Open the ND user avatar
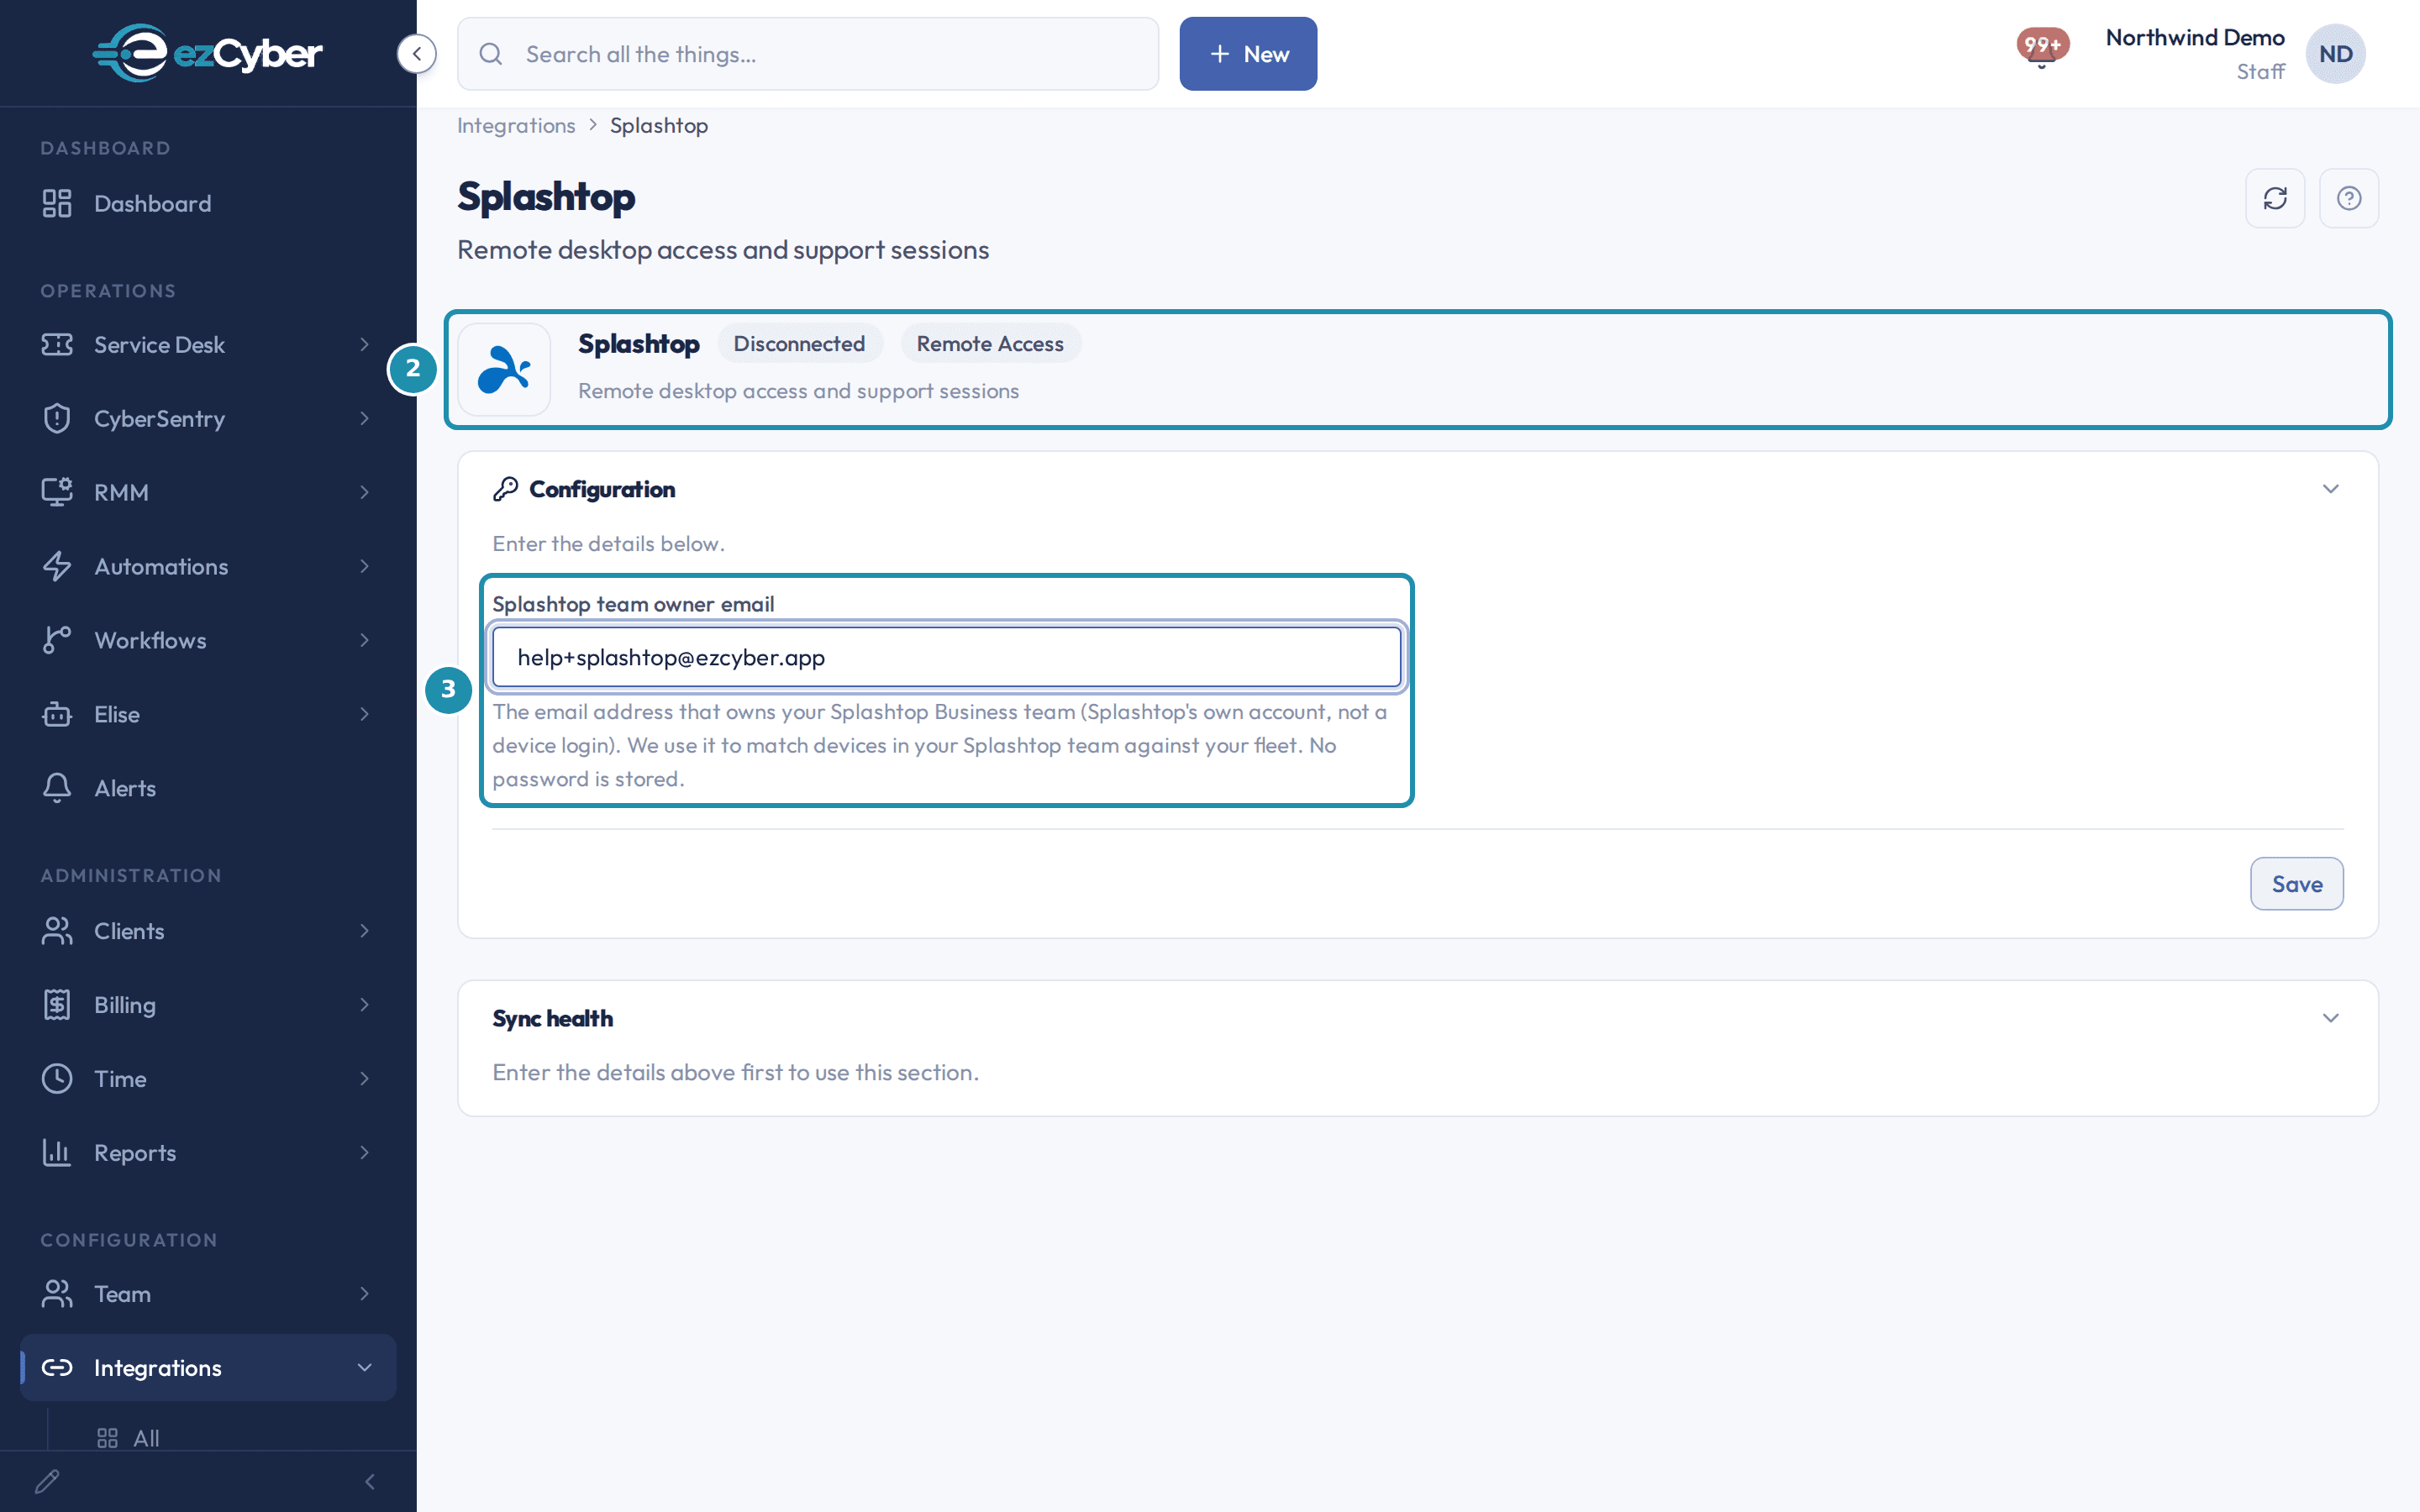Screen dimensions: 2420x1512 tap(2335, 54)
